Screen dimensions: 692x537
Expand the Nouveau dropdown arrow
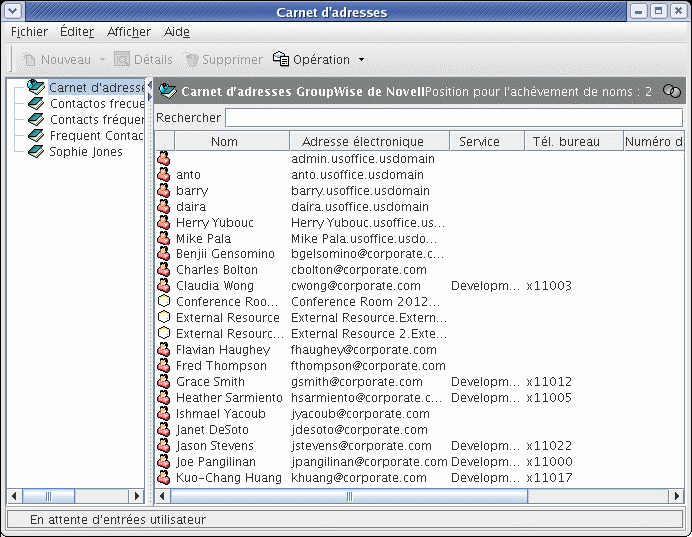click(x=102, y=59)
